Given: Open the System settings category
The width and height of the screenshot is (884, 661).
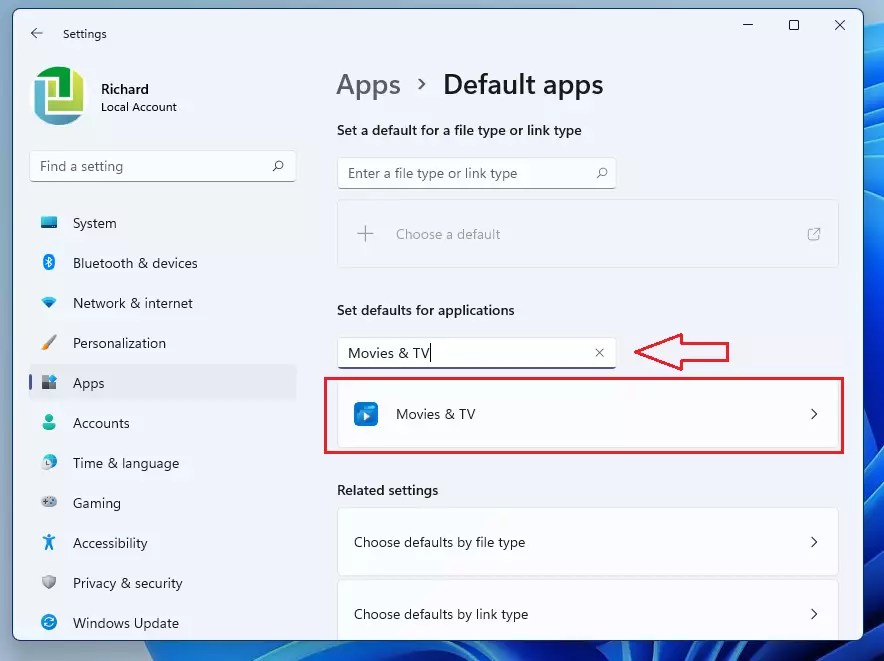Looking at the screenshot, I should click(162, 223).
